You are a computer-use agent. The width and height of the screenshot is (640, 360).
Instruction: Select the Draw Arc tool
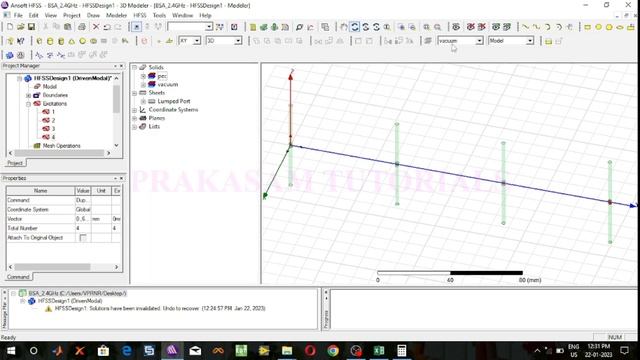(x=547, y=27)
